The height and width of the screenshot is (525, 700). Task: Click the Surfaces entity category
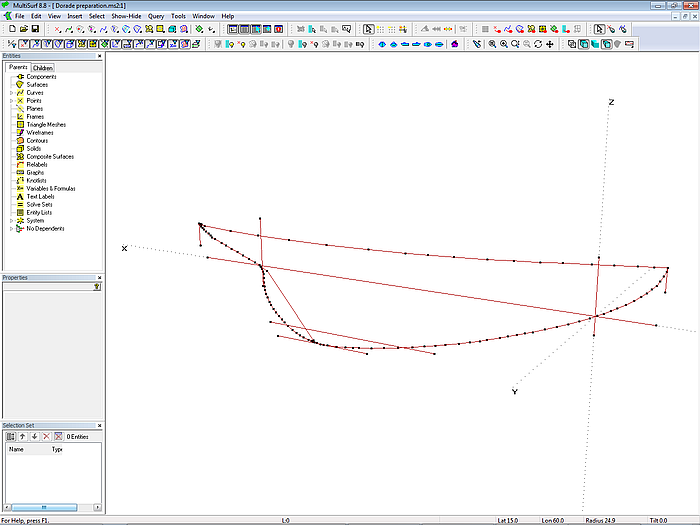pos(36,85)
